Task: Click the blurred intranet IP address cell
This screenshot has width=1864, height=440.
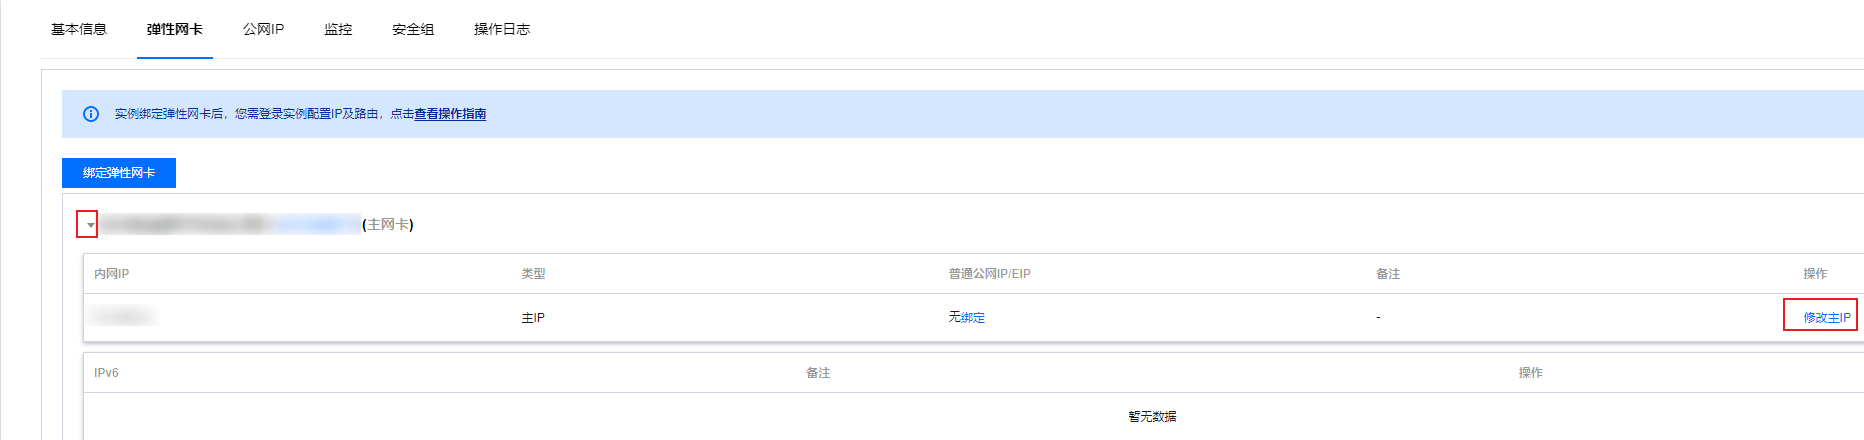Action: (x=123, y=317)
